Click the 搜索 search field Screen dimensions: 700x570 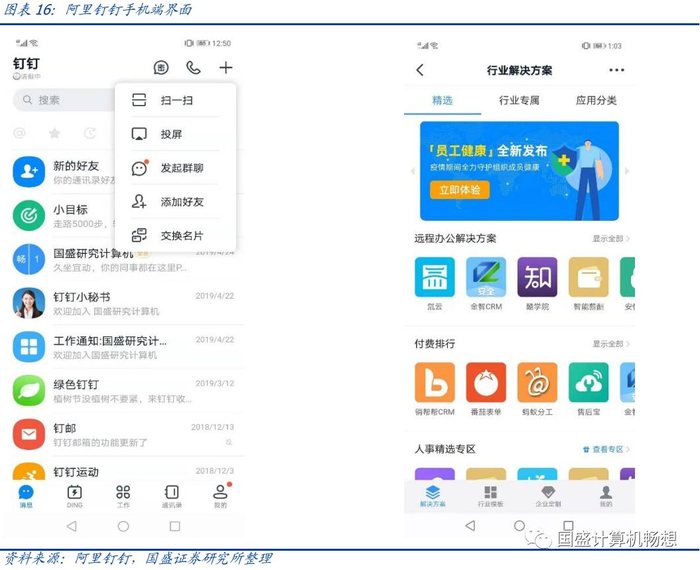pos(64,100)
